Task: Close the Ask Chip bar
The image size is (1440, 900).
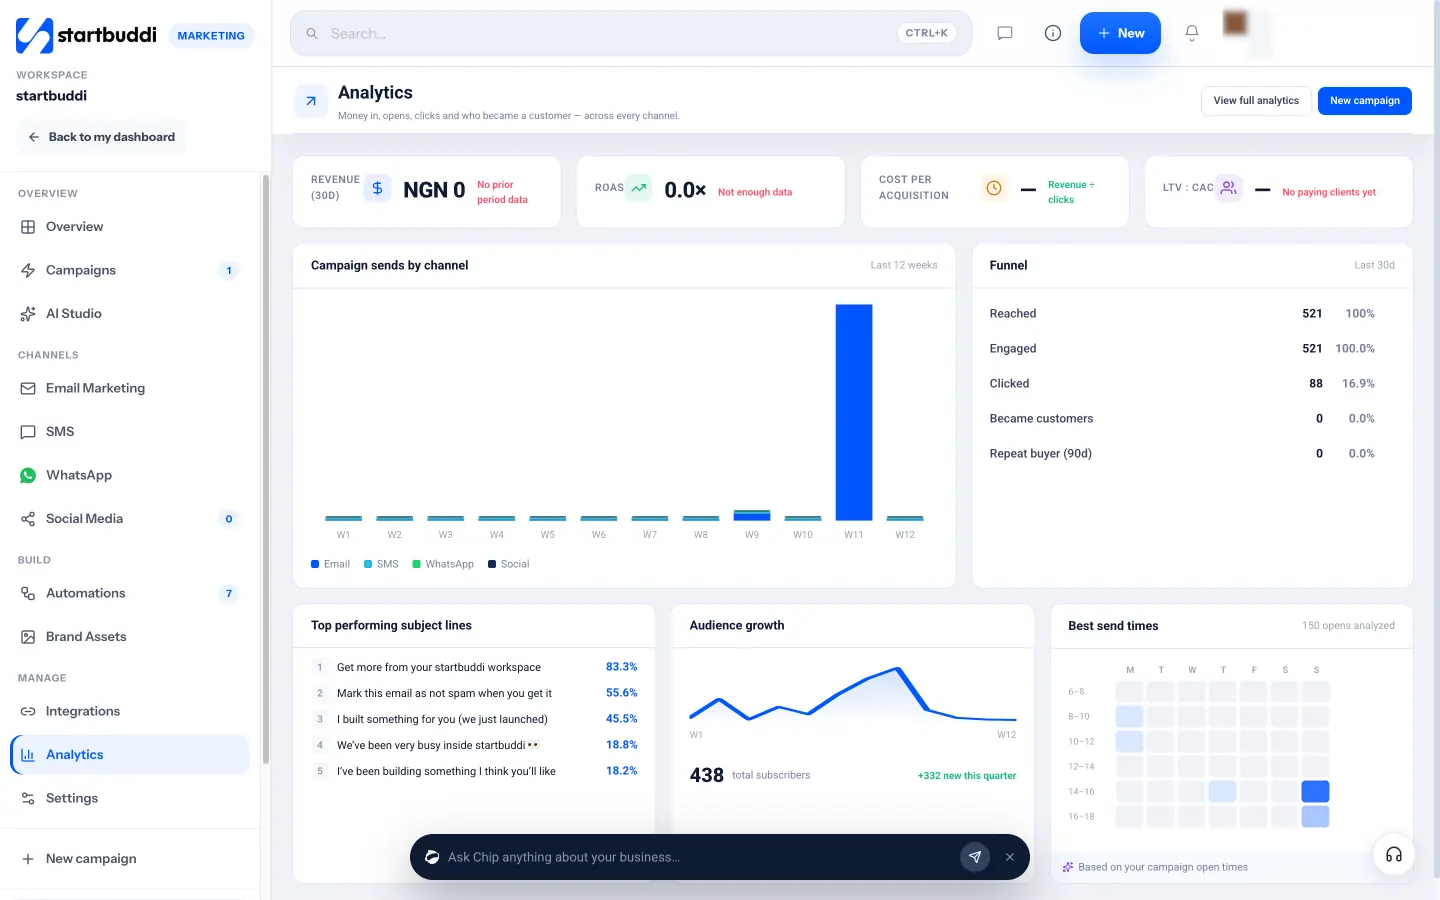Action: pyautogui.click(x=1010, y=857)
